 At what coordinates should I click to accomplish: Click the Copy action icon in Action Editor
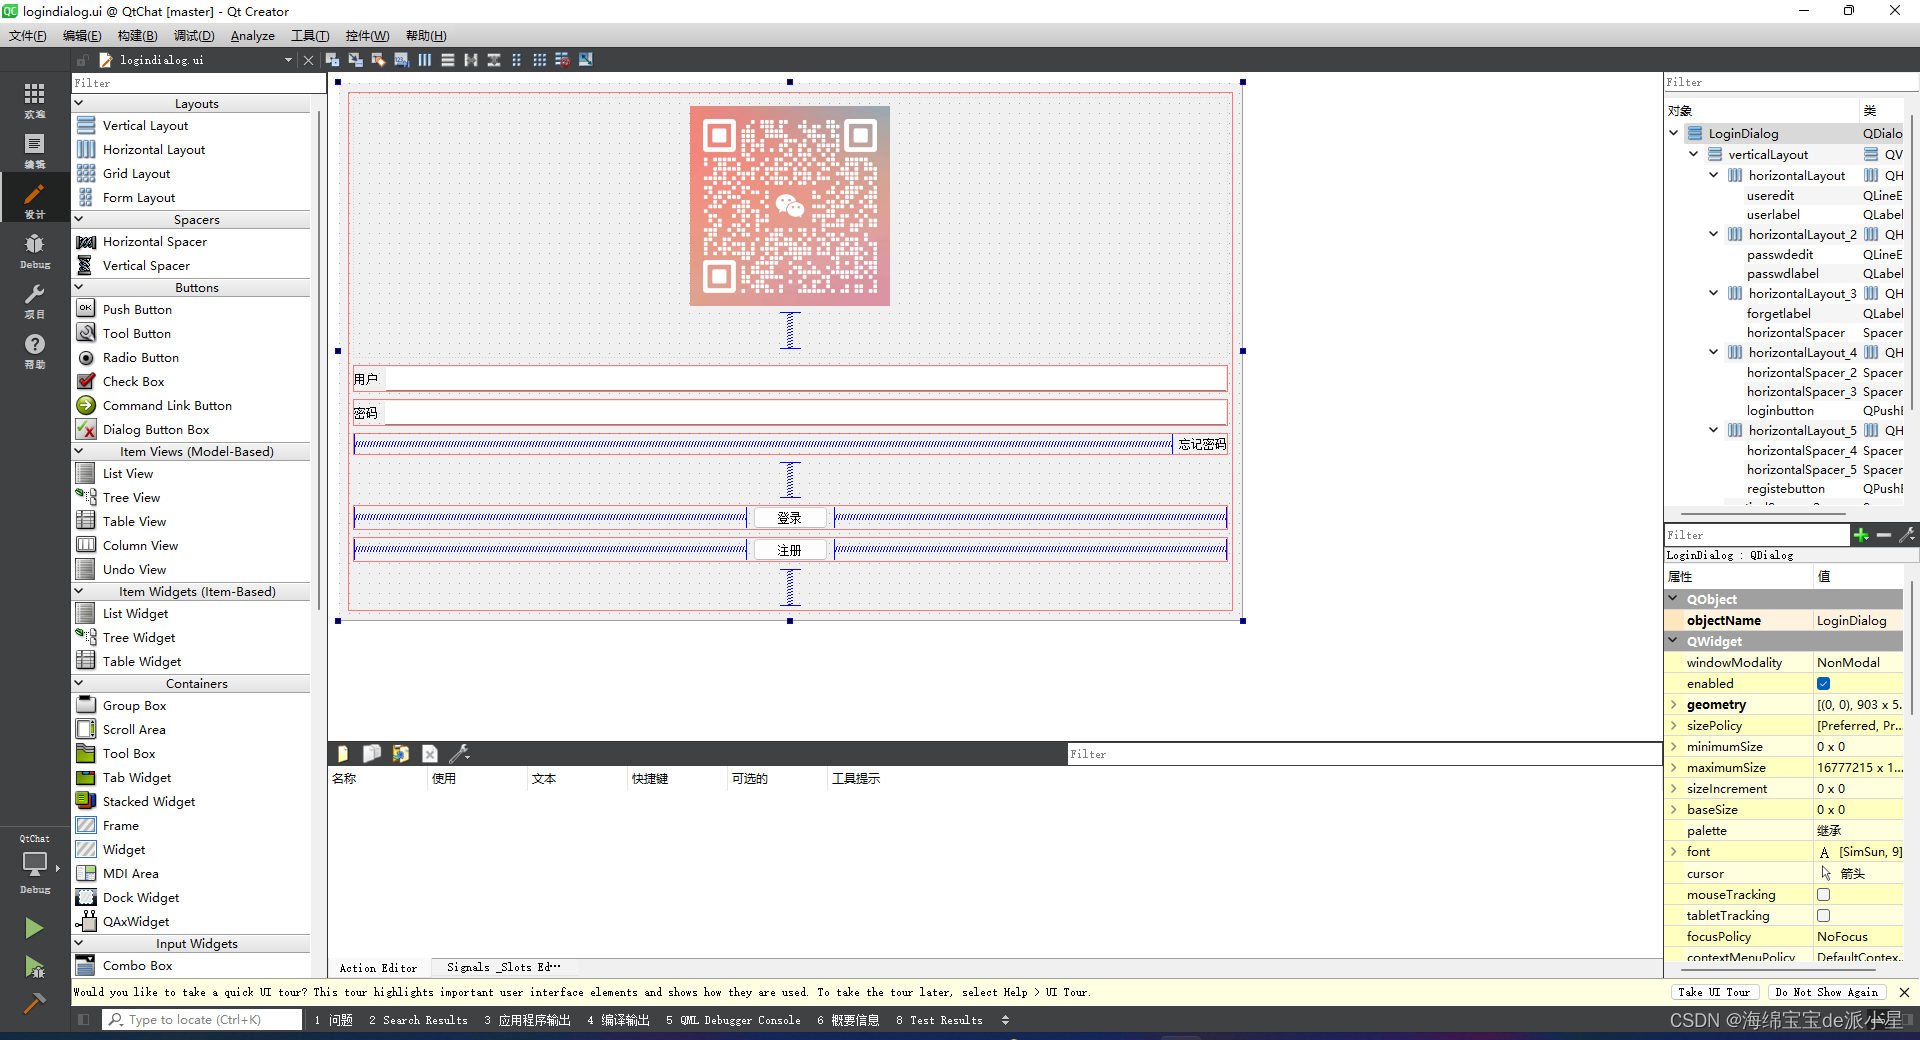point(371,754)
